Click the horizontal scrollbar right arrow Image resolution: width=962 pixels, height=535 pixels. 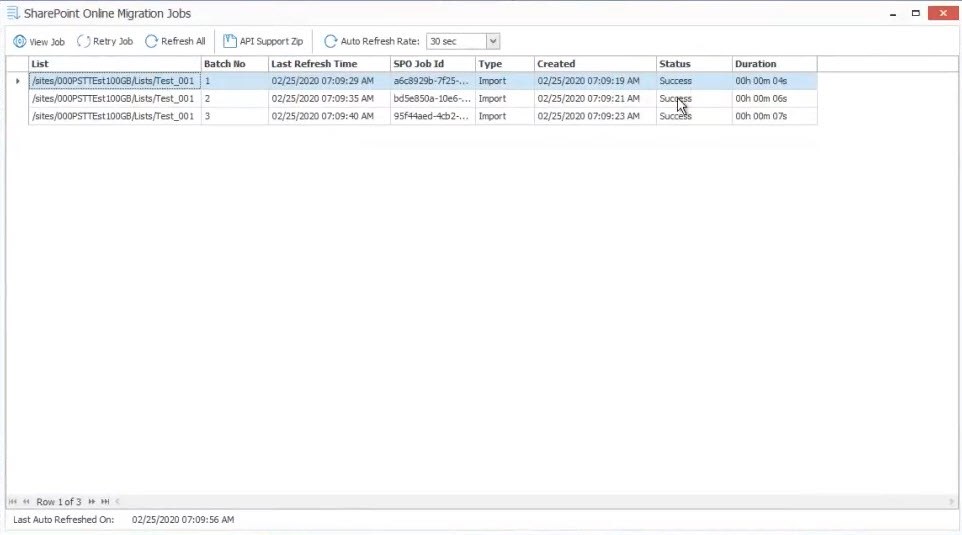pos(952,501)
